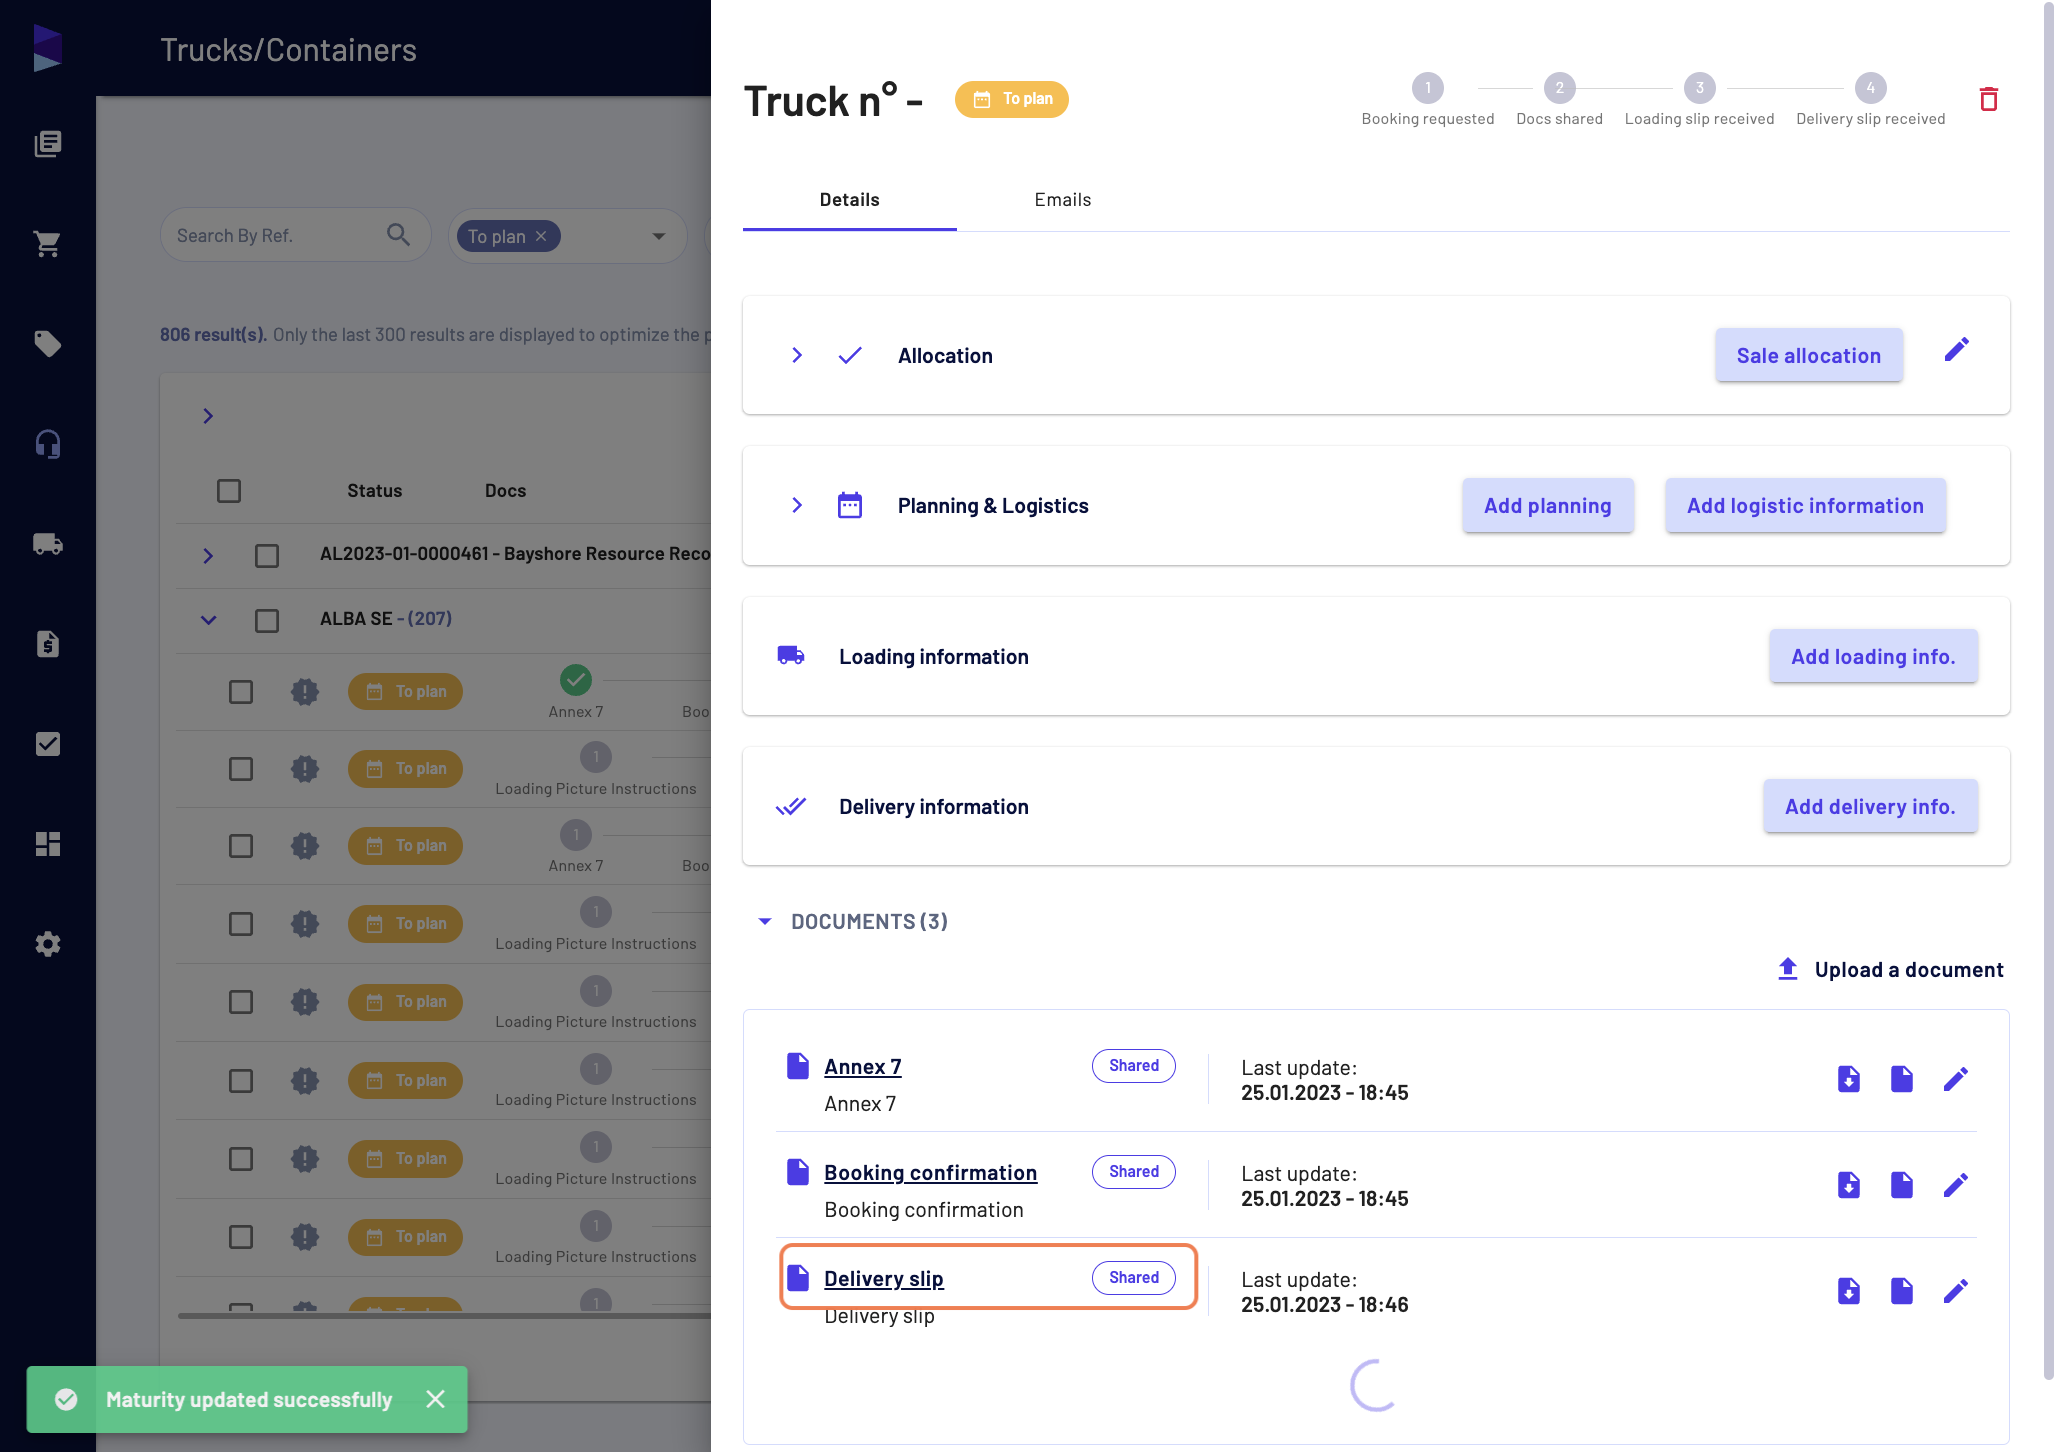The height and width of the screenshot is (1452, 2056).
Task: Open the invoice document sidebar item
Action: click(x=47, y=644)
